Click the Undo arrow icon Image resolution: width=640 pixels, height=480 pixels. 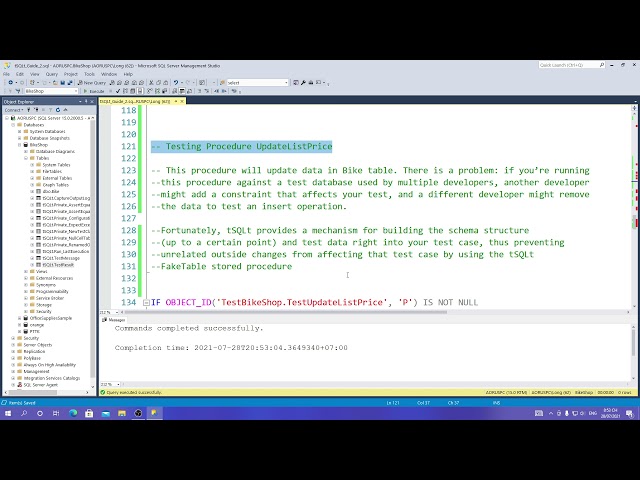[176, 82]
